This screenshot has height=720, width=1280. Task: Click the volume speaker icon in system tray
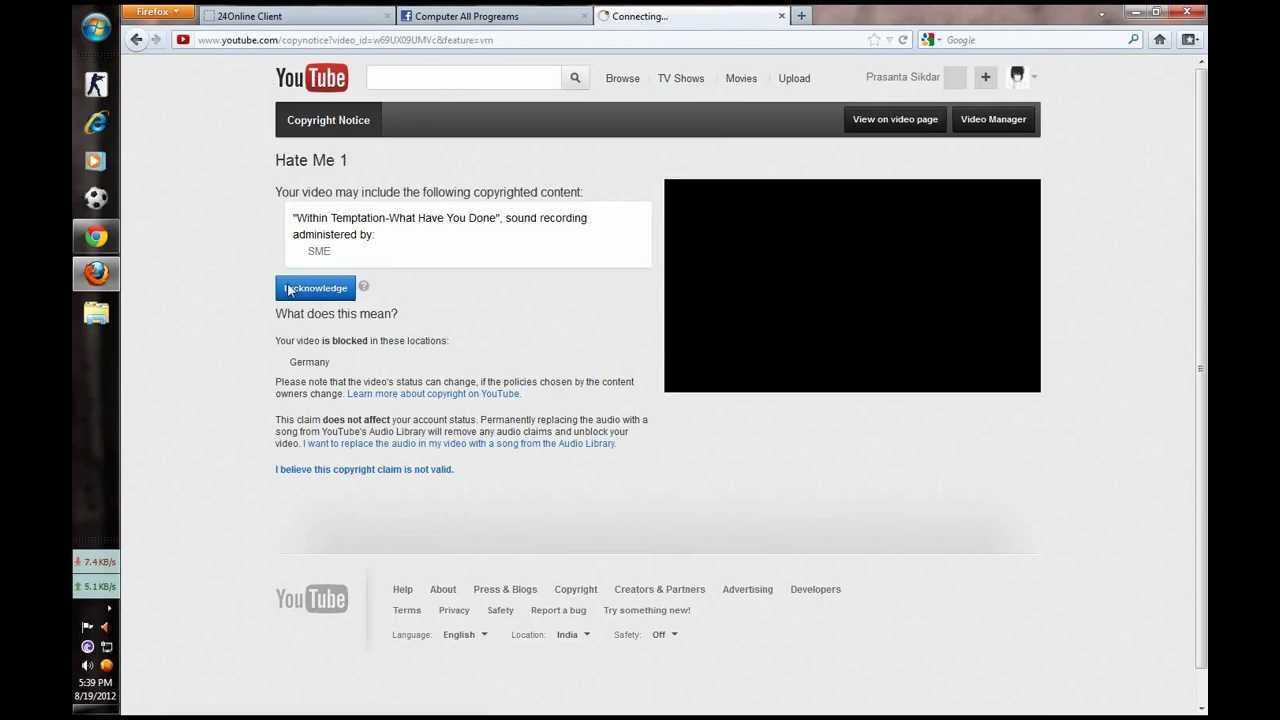click(88, 665)
